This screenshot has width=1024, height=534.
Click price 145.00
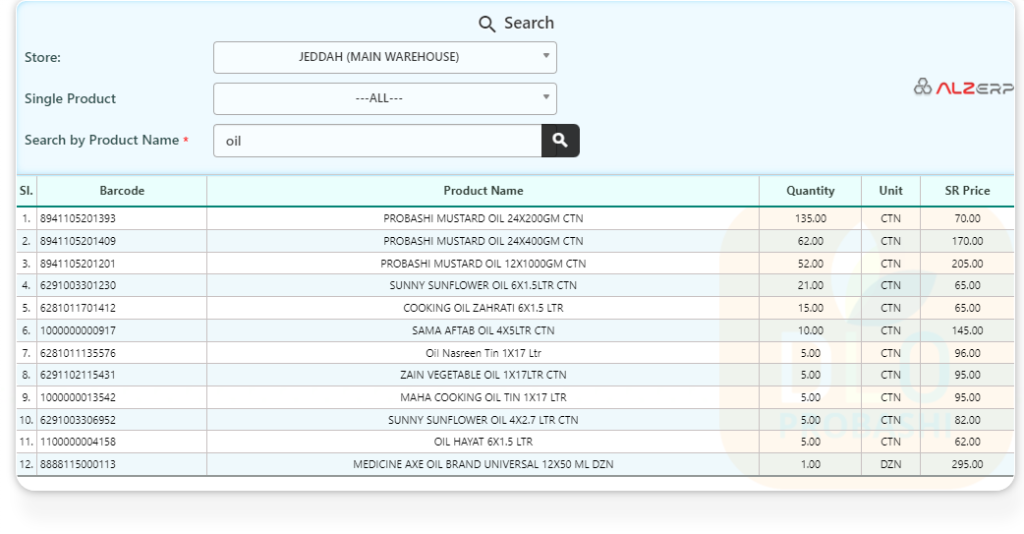pos(967,330)
